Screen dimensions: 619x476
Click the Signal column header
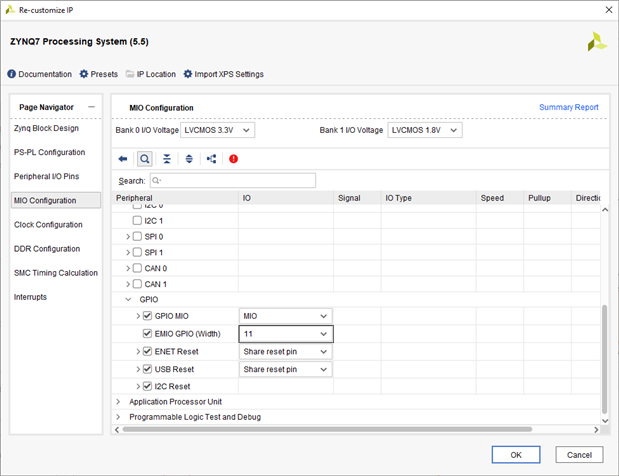coord(357,198)
